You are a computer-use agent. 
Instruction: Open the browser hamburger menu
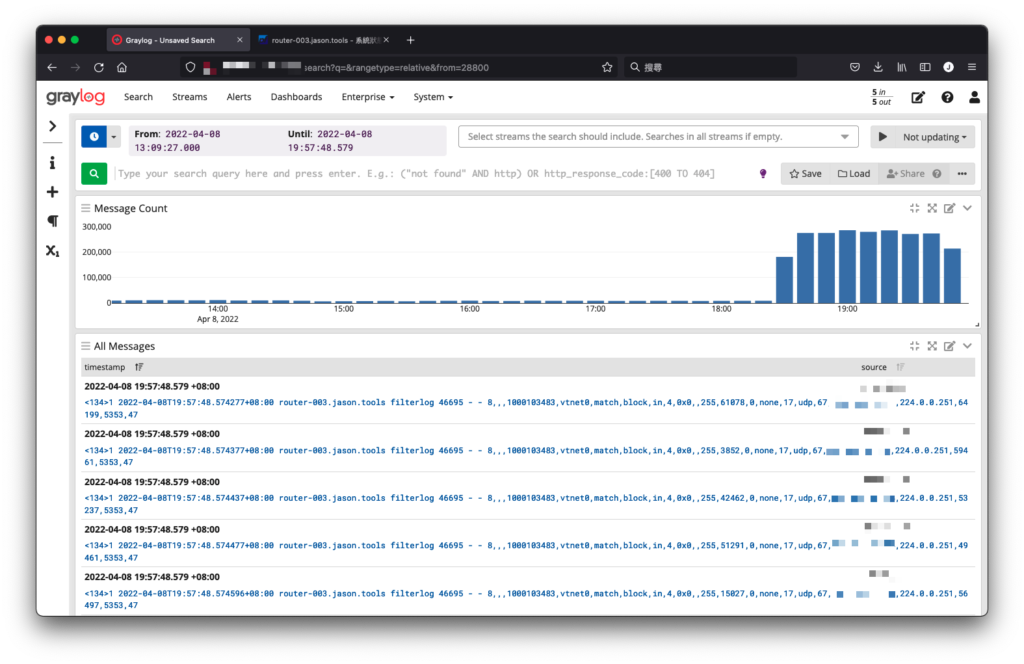tap(972, 67)
